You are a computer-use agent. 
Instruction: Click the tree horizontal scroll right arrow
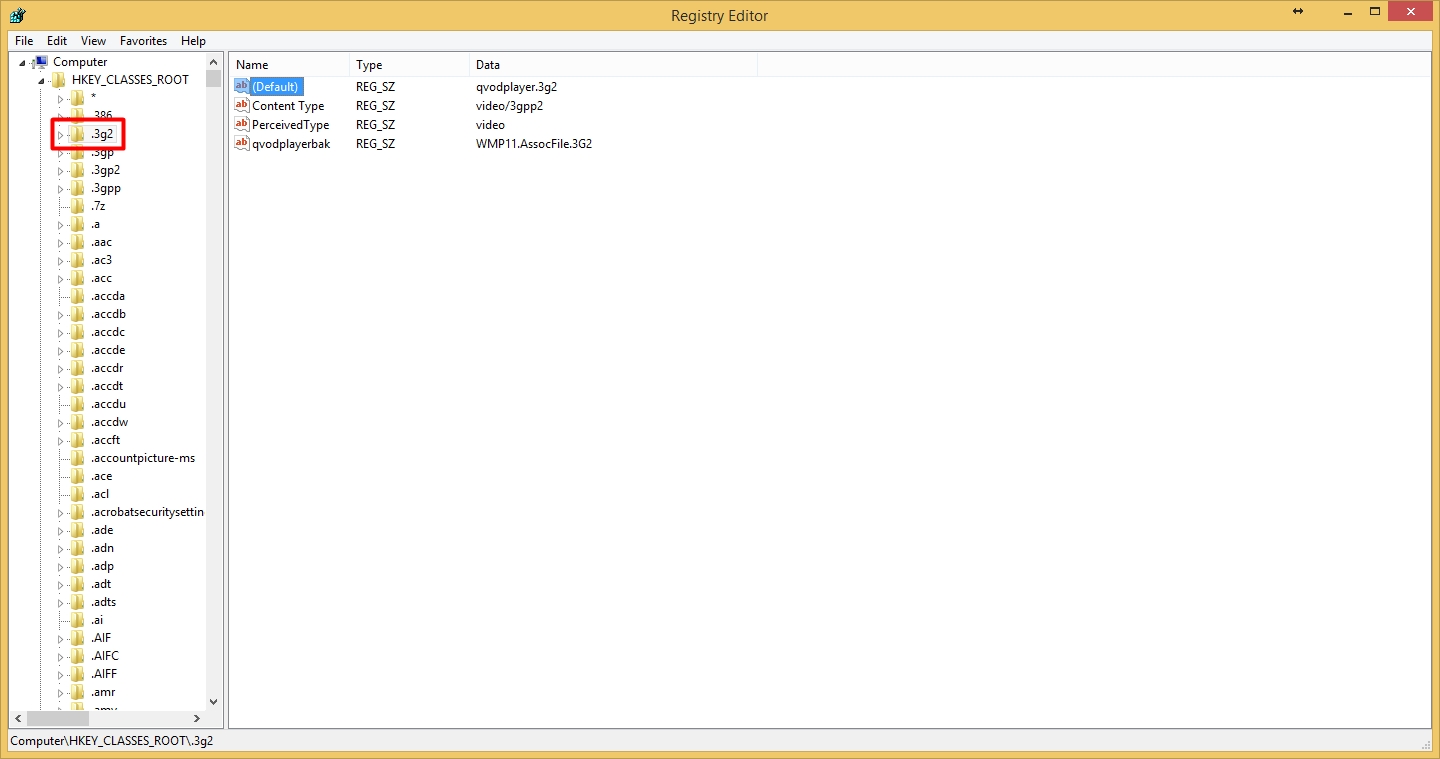click(x=197, y=719)
